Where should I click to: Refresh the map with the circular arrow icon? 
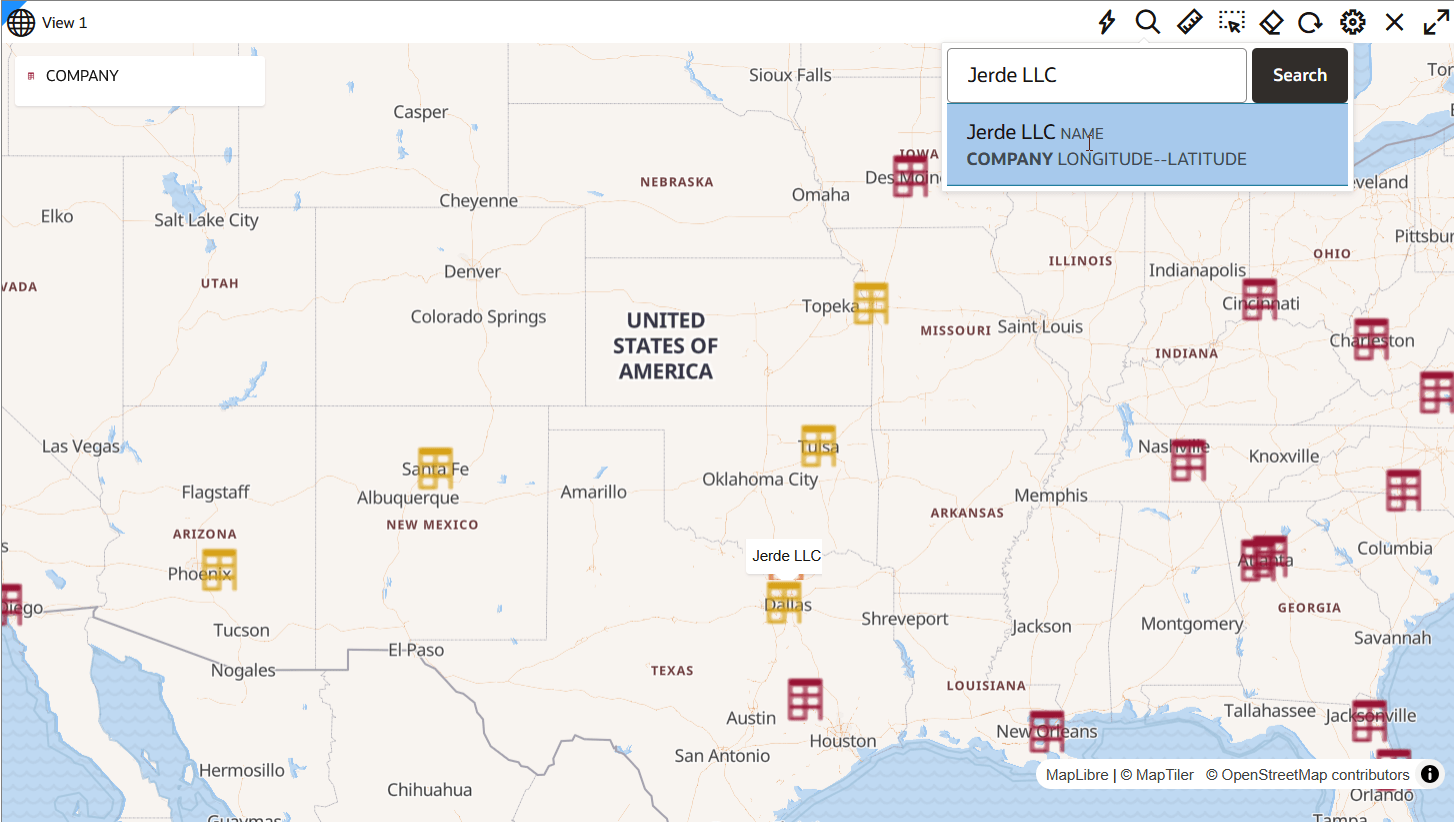point(1310,22)
